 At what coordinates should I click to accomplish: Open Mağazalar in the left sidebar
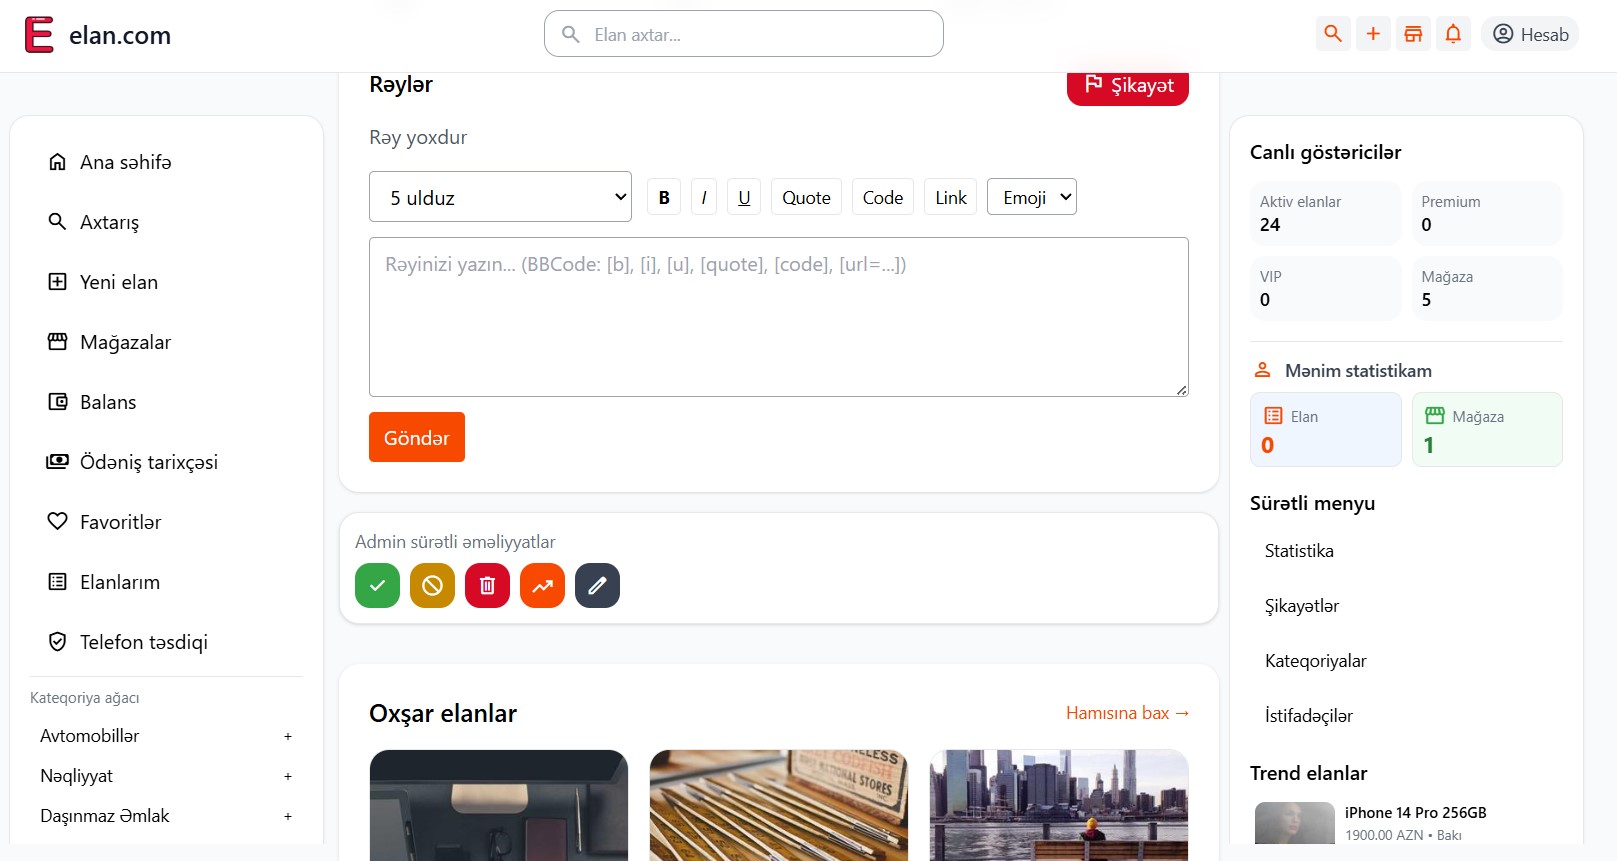(125, 342)
